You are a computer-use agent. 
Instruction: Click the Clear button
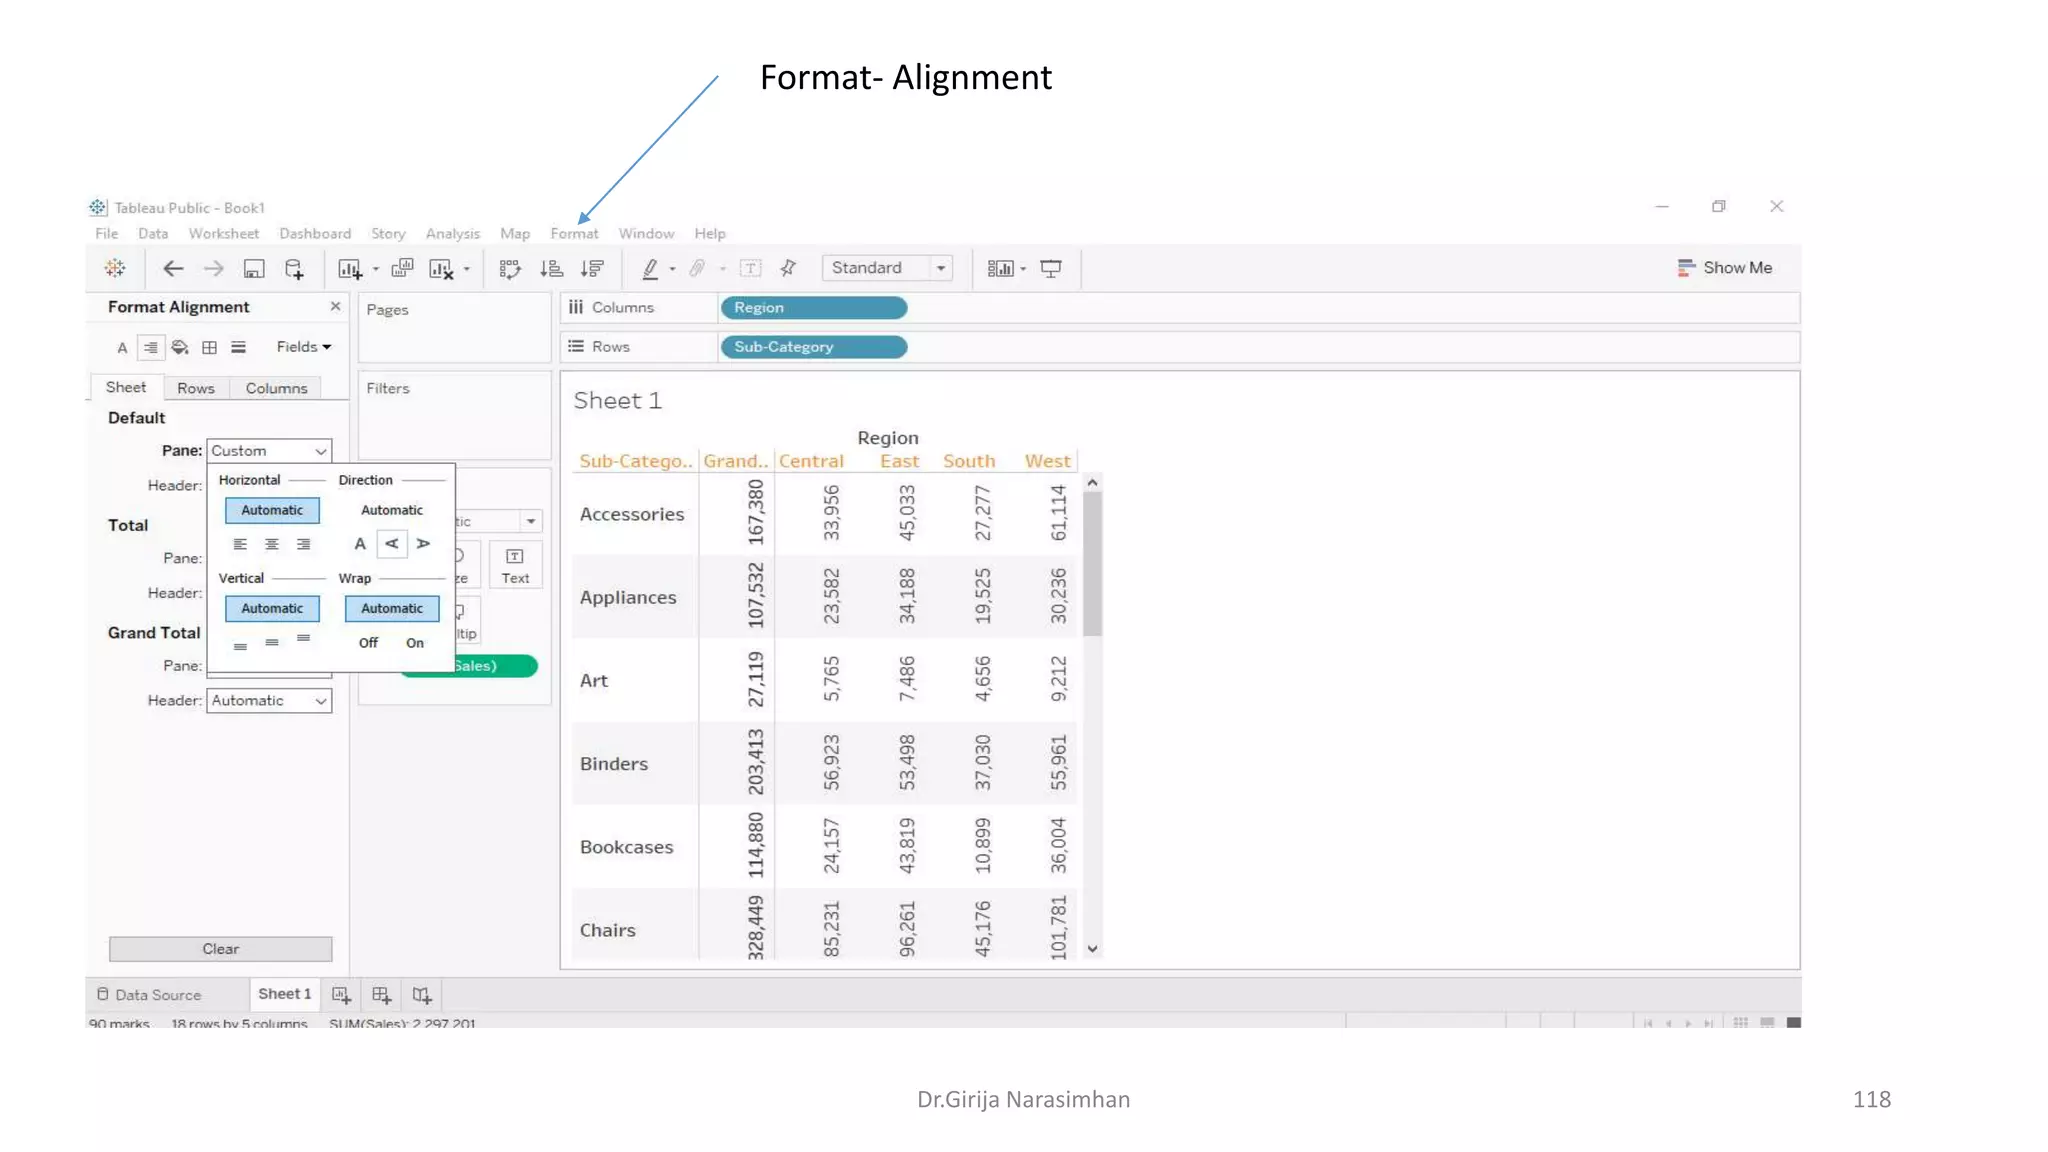(220, 948)
